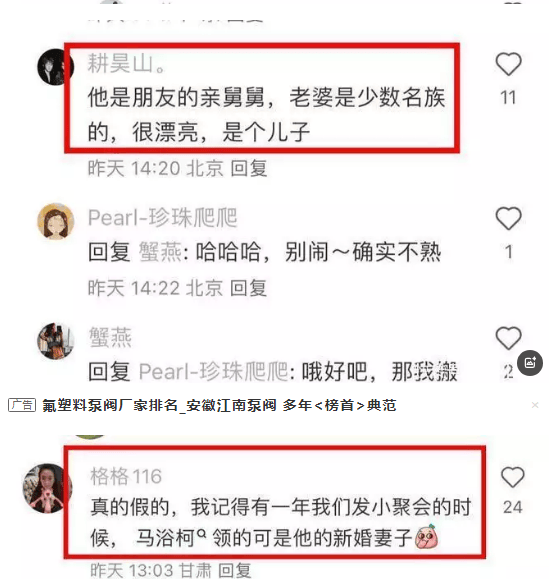Open 耕昊山's profile avatar
The width and height of the screenshot is (560, 579).
(x=55, y=67)
